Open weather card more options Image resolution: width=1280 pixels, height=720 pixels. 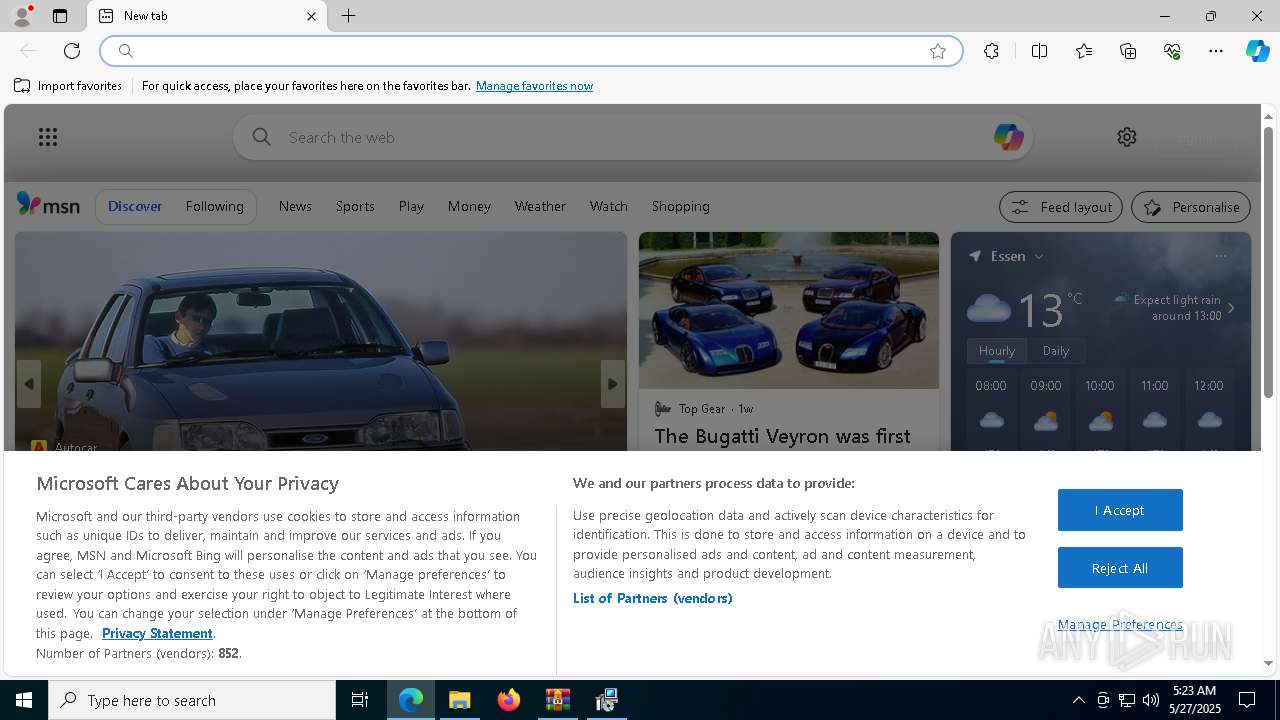(1220, 256)
